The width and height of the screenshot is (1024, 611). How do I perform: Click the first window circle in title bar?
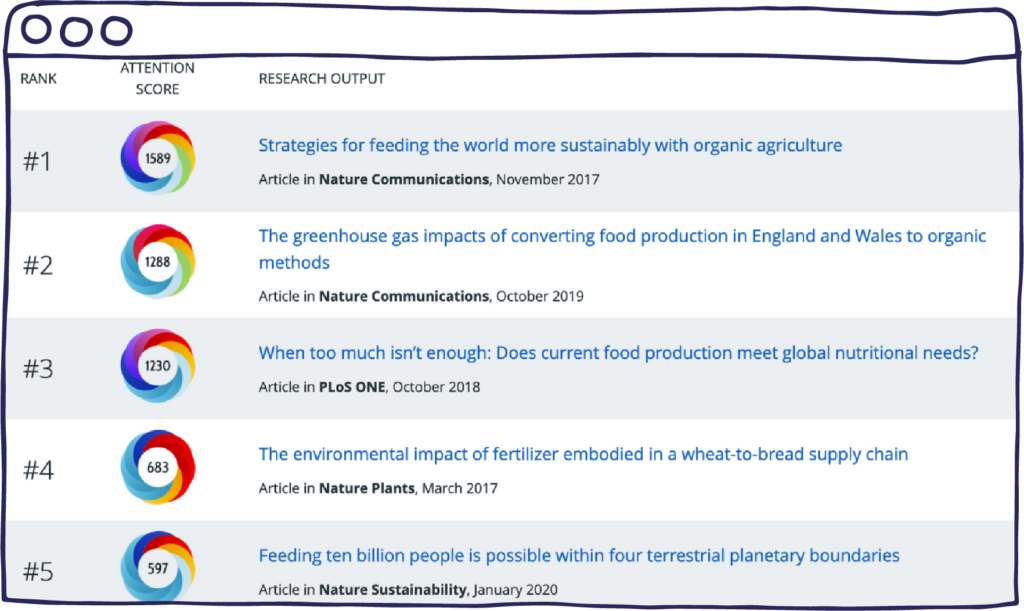[36, 29]
